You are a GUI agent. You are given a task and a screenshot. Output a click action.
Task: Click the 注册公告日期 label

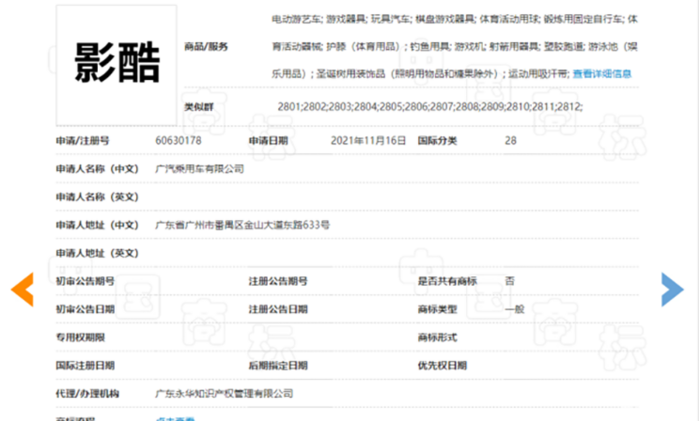click(278, 310)
